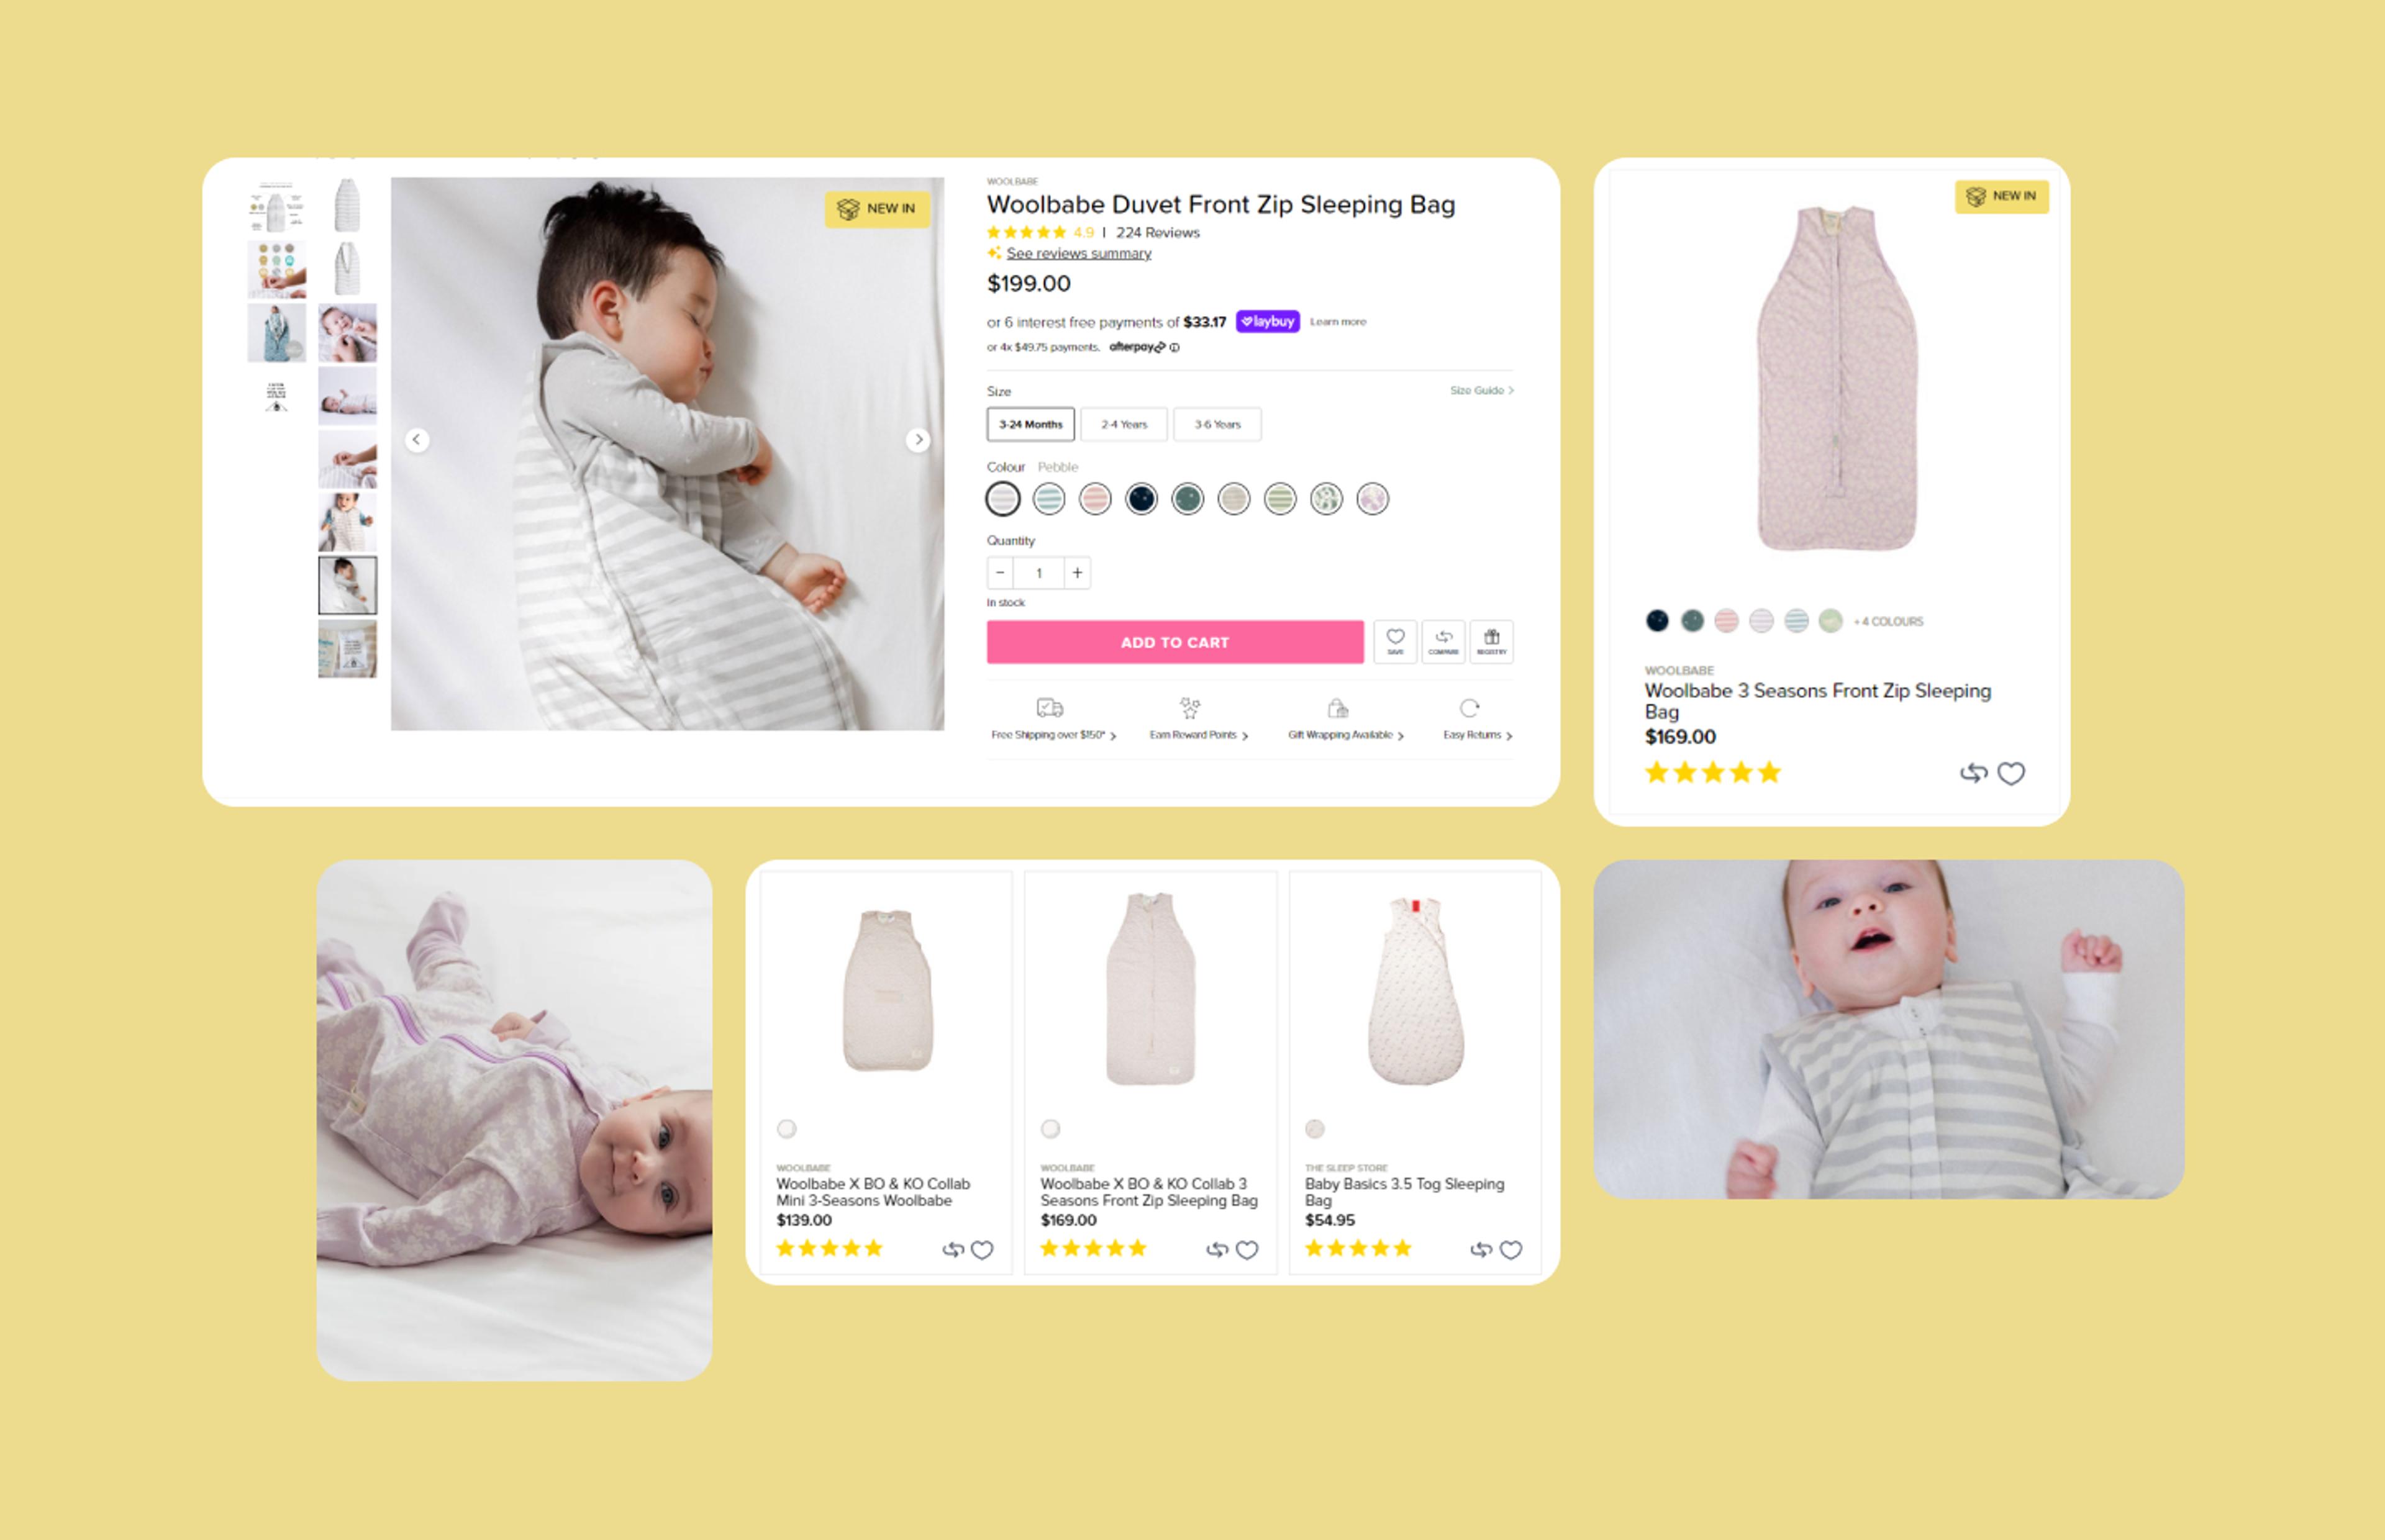
Task: Select the navy colour swatch
Action: tap(1141, 498)
